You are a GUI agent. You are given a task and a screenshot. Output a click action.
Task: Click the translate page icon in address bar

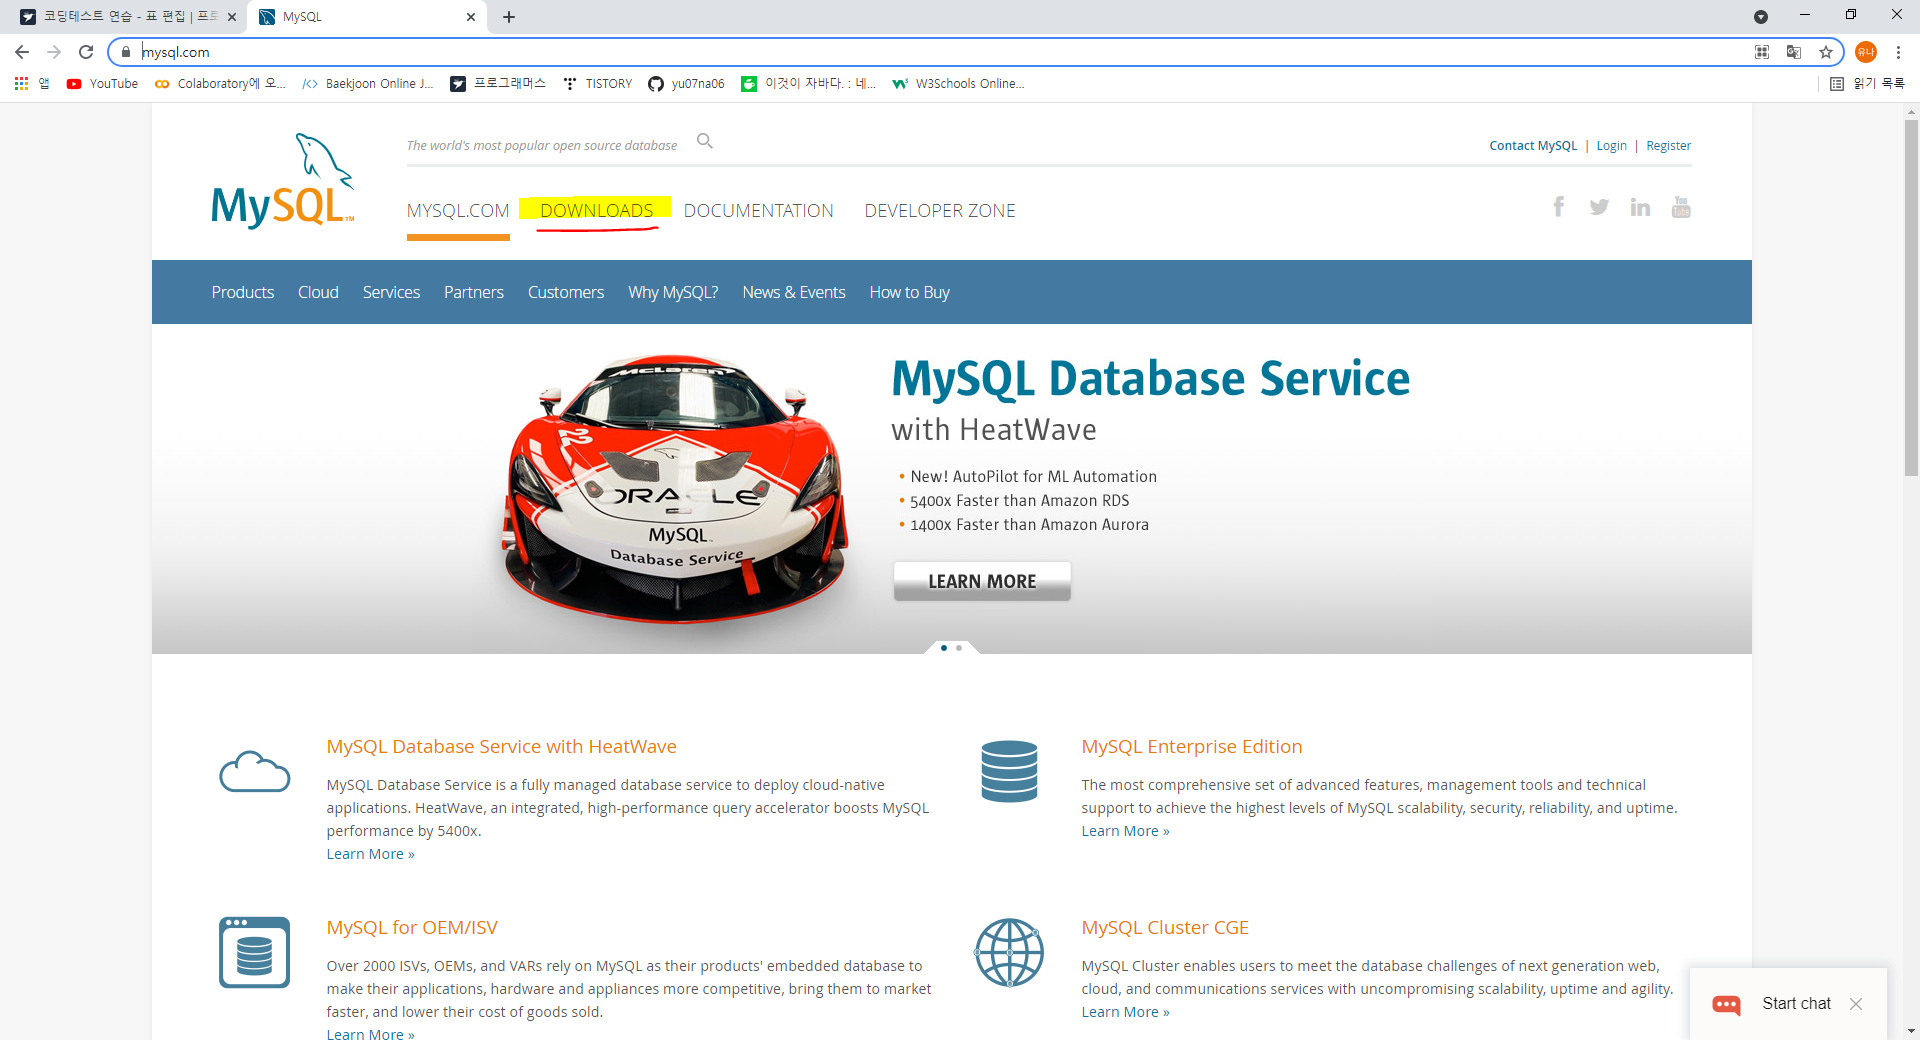coord(1794,52)
